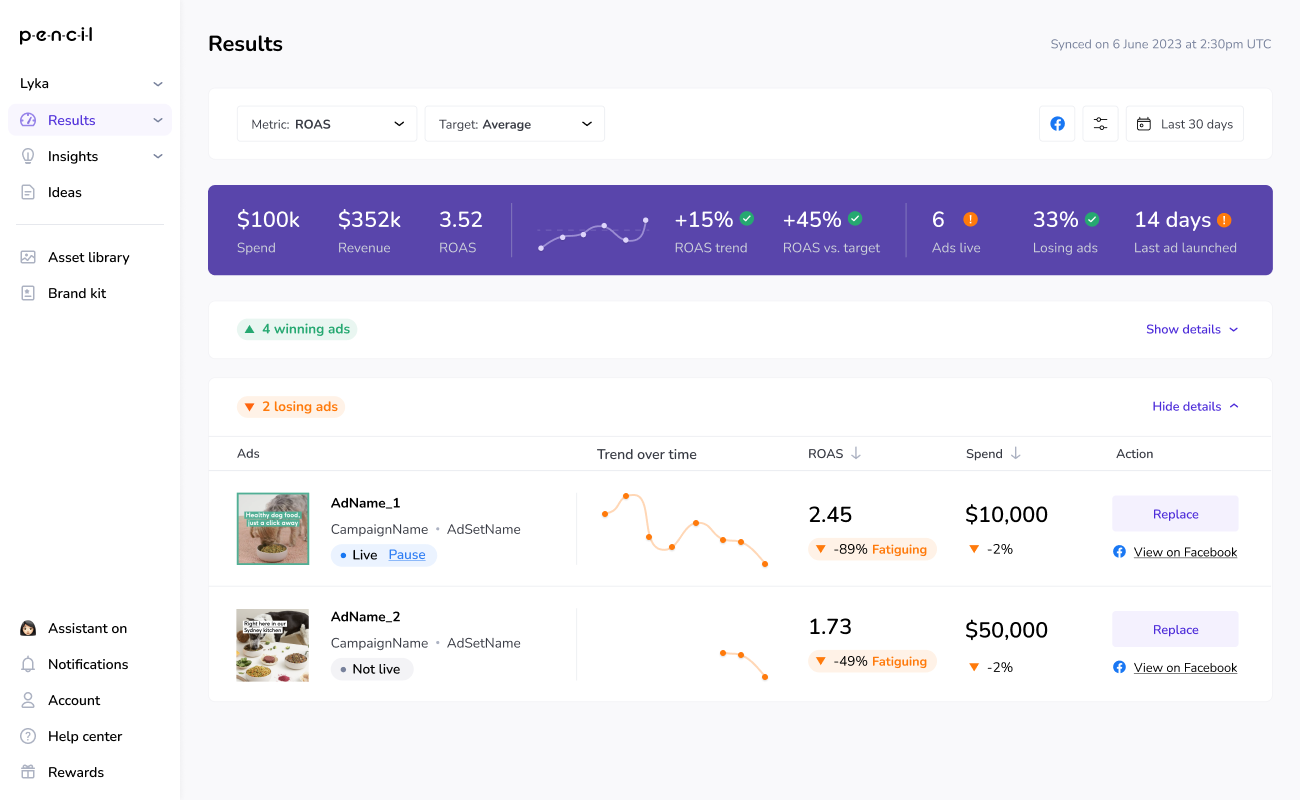Open Insights in the sidebar
This screenshot has width=1300, height=800.
click(90, 156)
